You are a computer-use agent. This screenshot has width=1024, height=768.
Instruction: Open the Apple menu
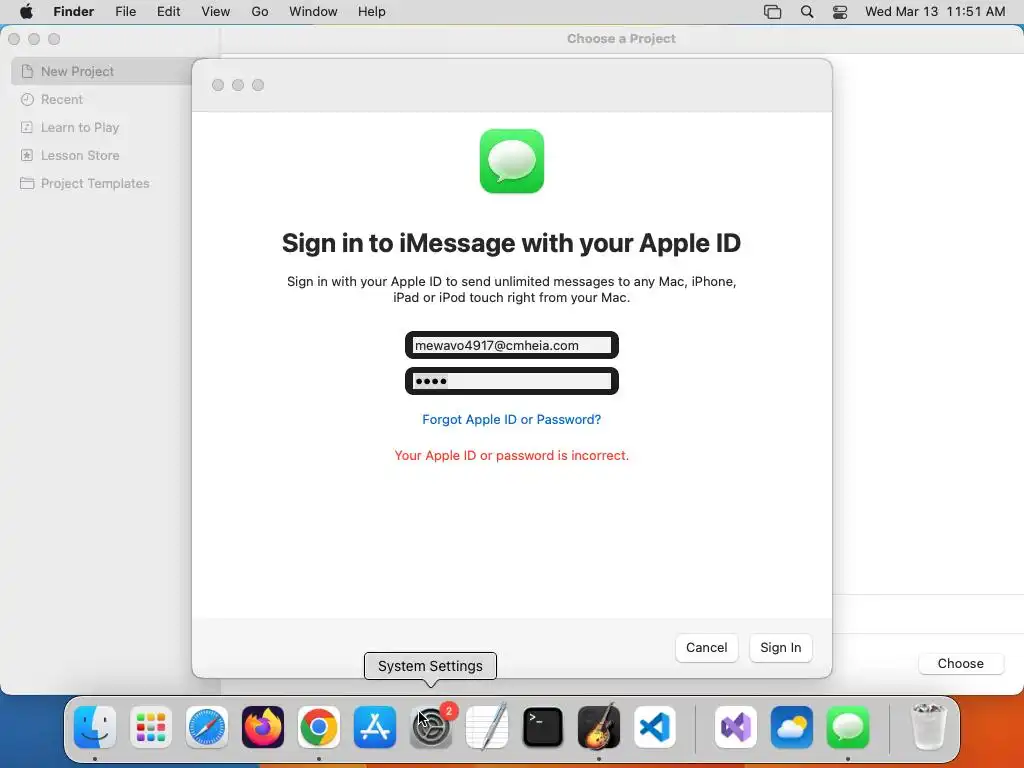[26, 12]
